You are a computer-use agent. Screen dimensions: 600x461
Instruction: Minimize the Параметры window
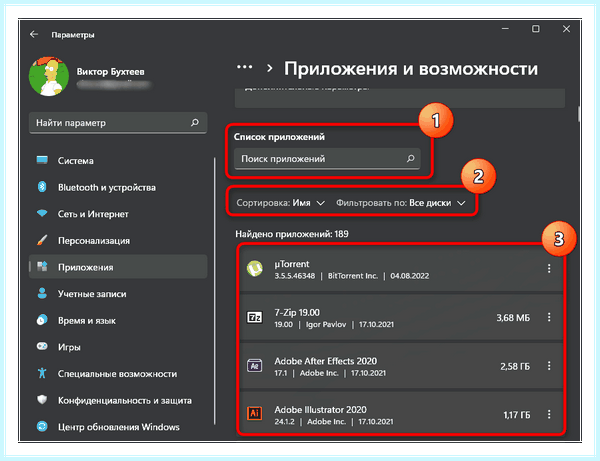(505, 29)
